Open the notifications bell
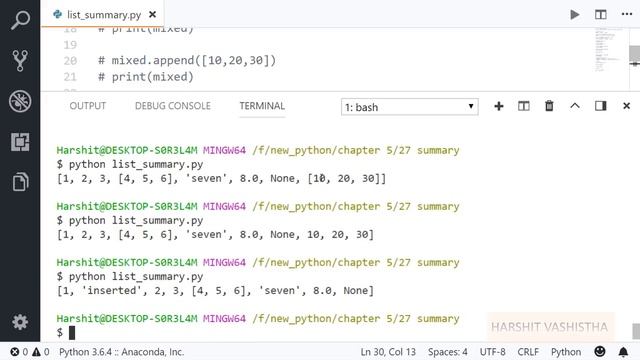This screenshot has height=360, width=640. point(623,352)
